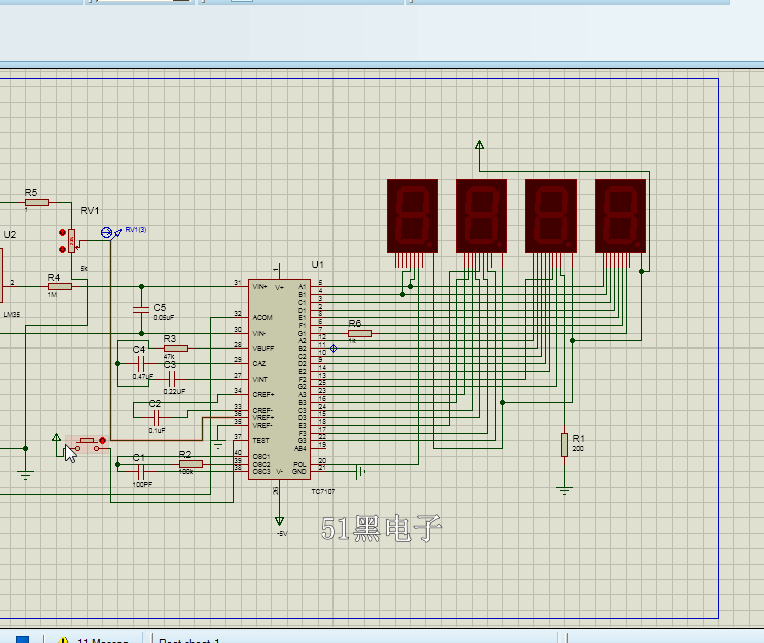
Task: Select capacitor C2 symbol
Action: coord(156,417)
